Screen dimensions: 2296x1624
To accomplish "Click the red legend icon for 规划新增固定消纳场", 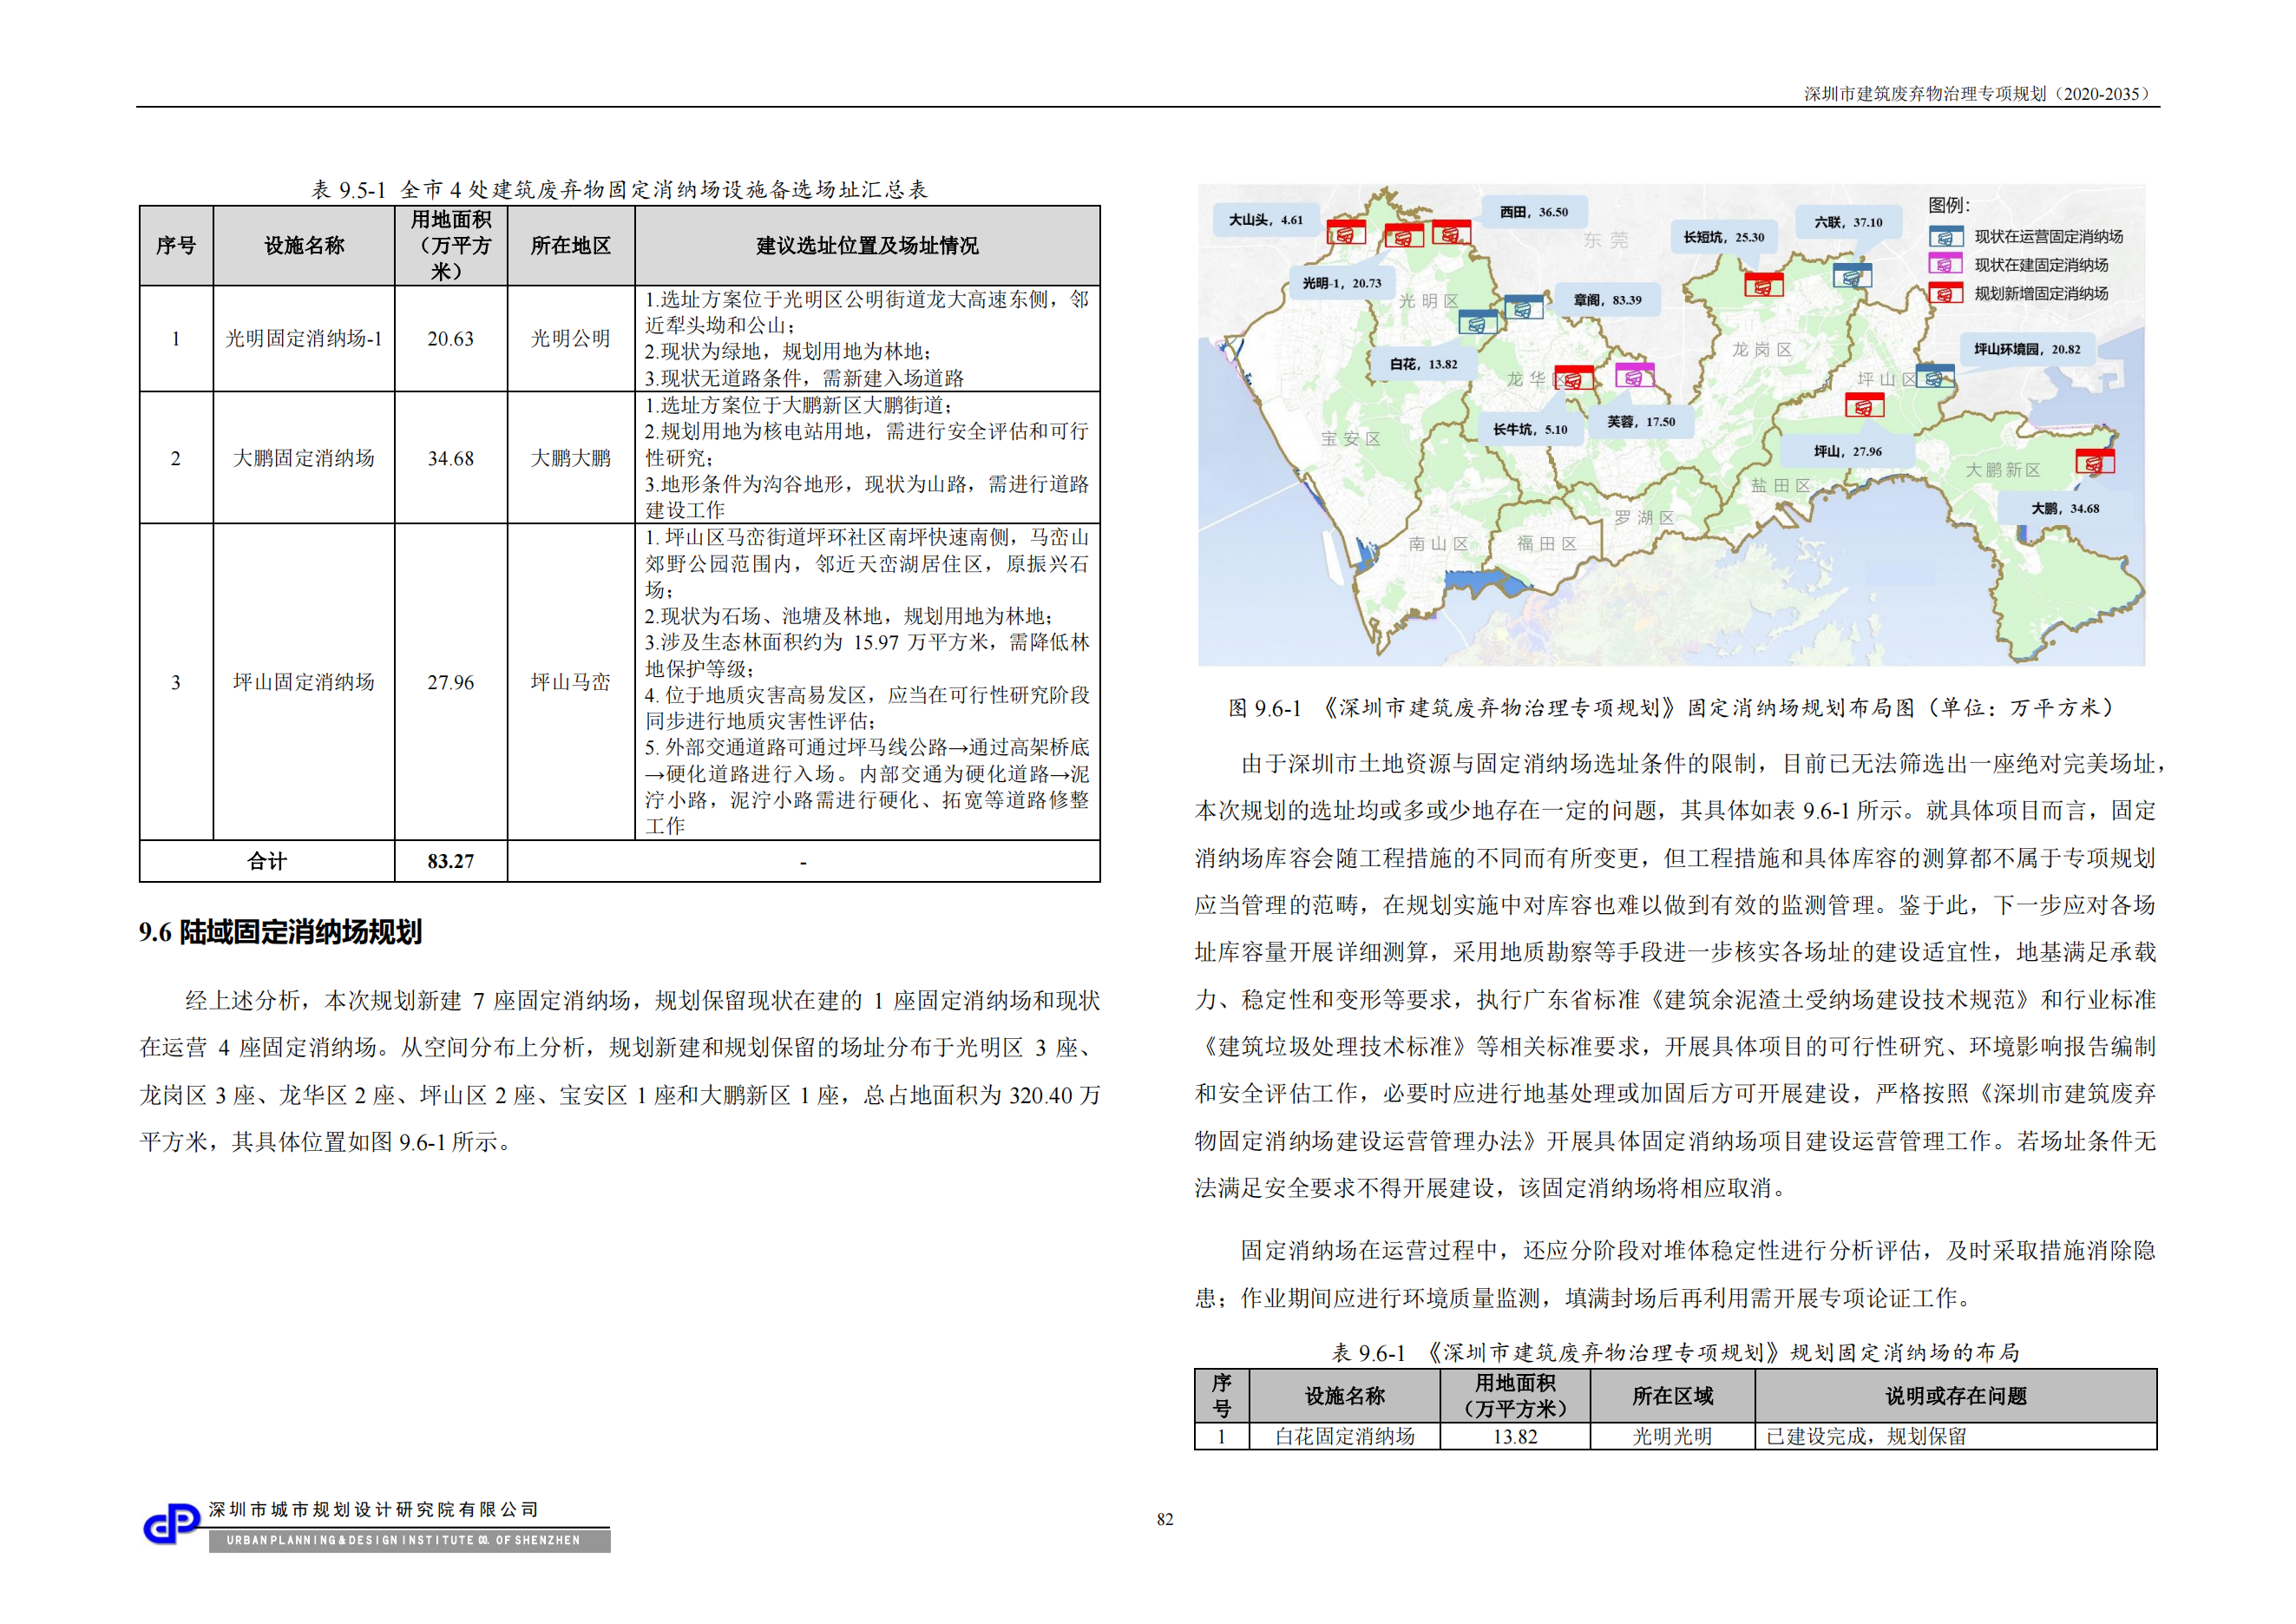I will pos(1946,293).
